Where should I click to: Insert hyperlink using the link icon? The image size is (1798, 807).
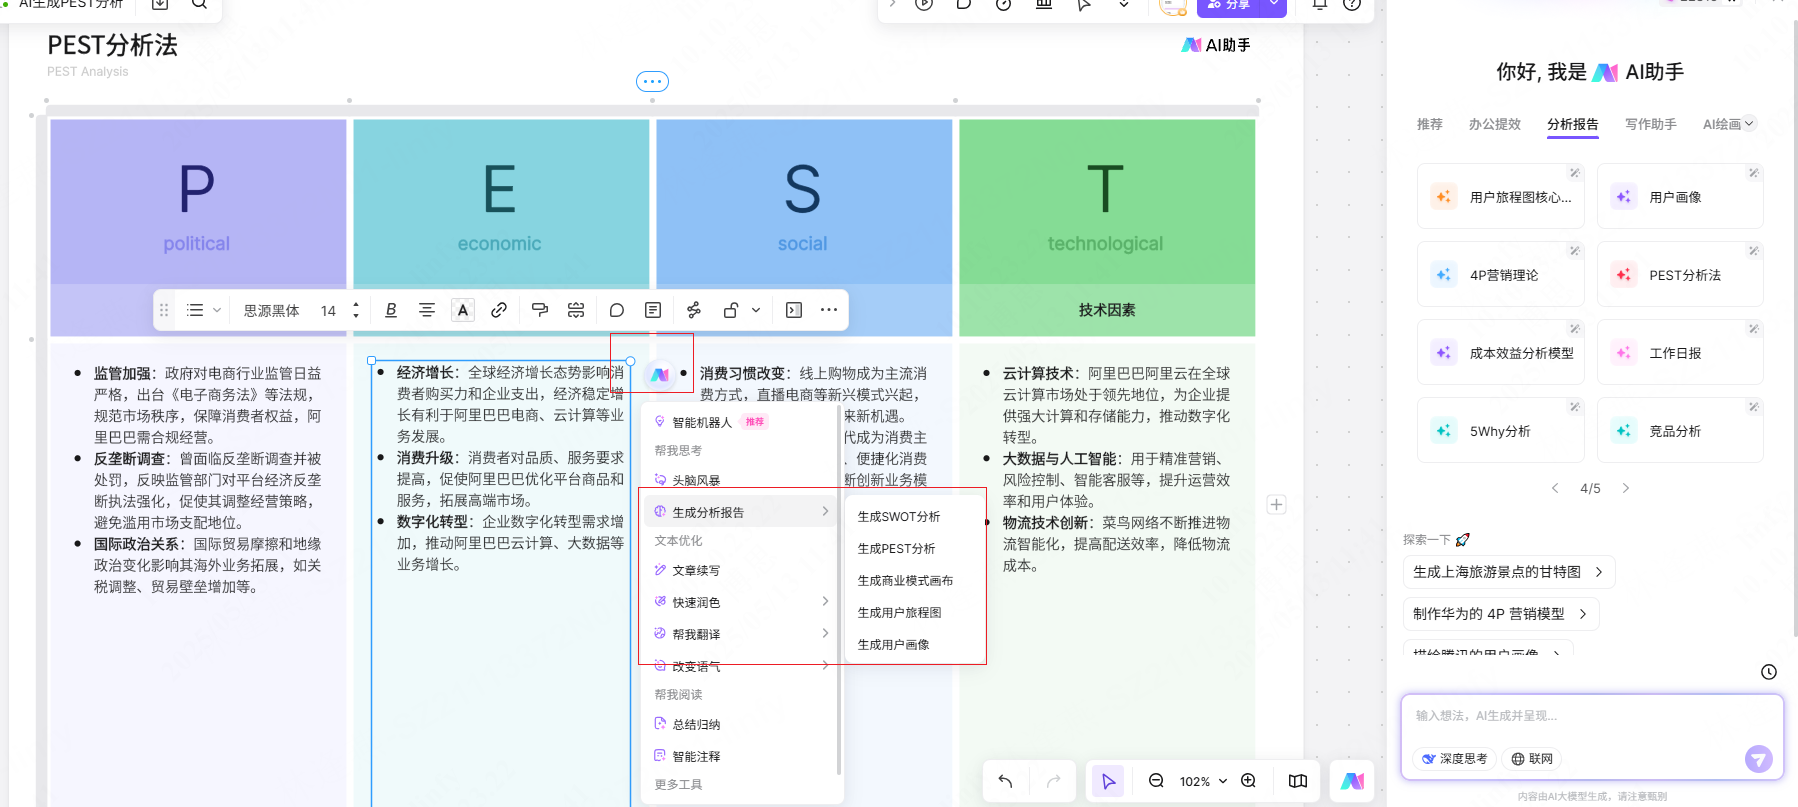click(499, 310)
